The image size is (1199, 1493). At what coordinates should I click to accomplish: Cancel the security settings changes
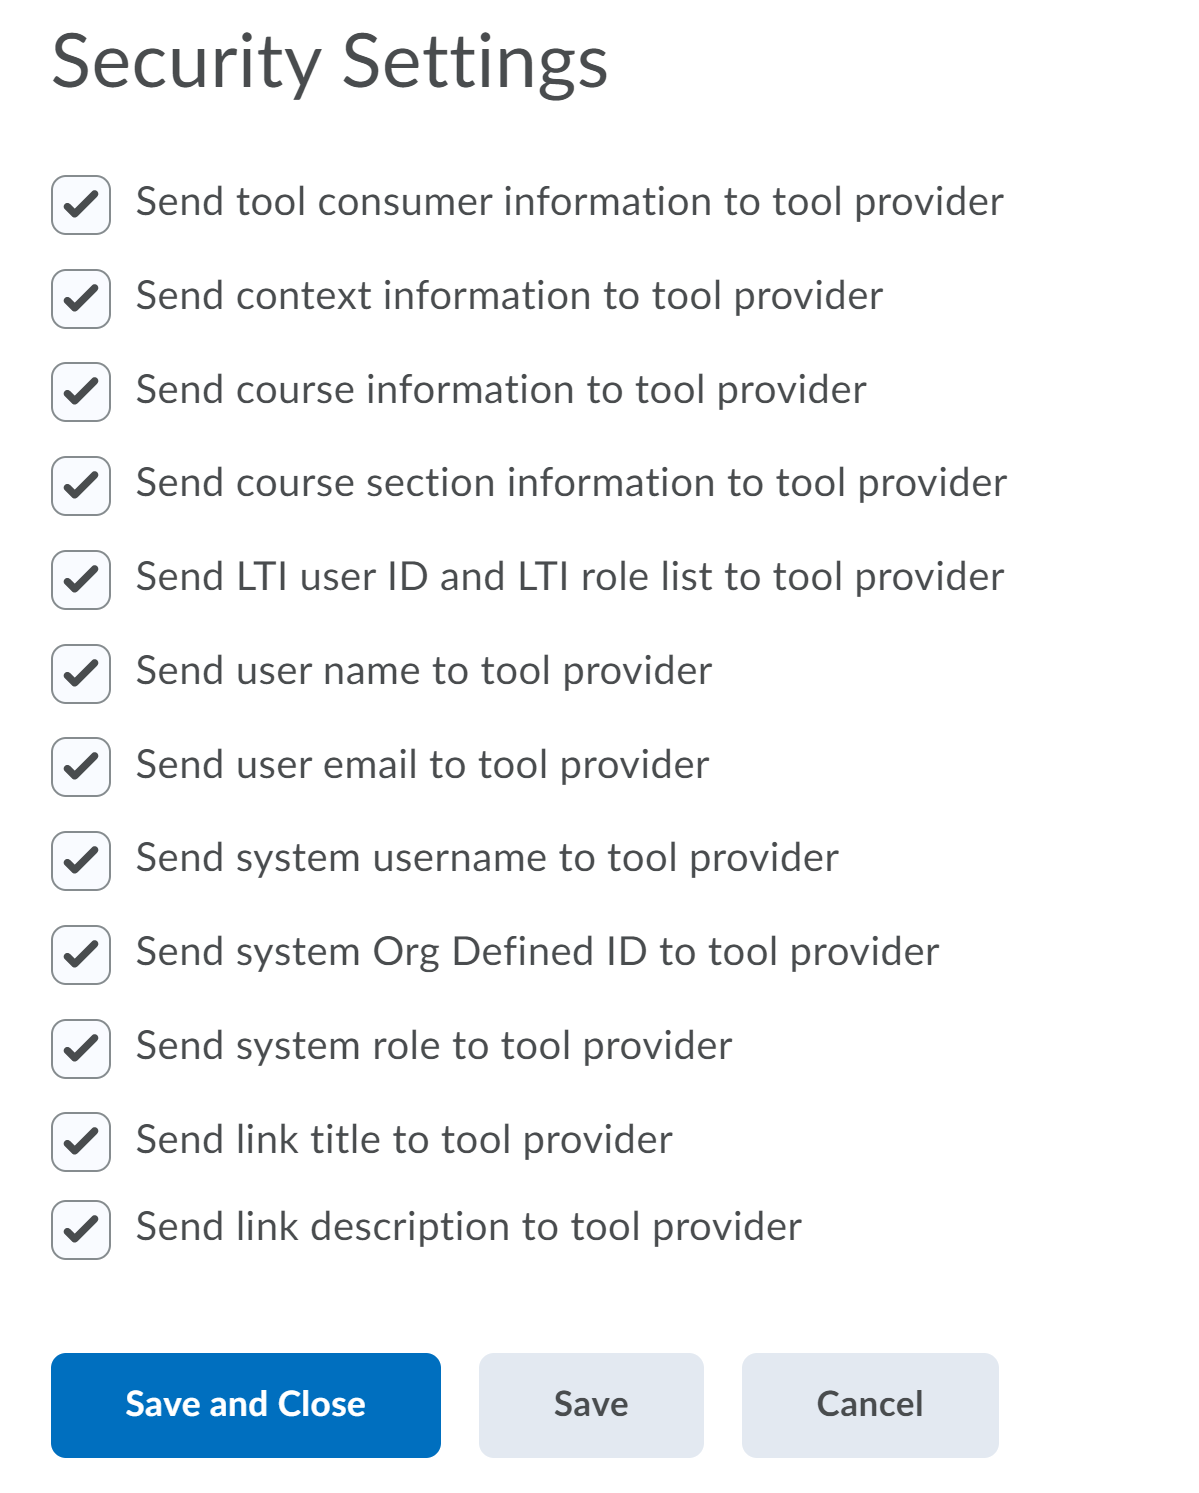[870, 1405]
